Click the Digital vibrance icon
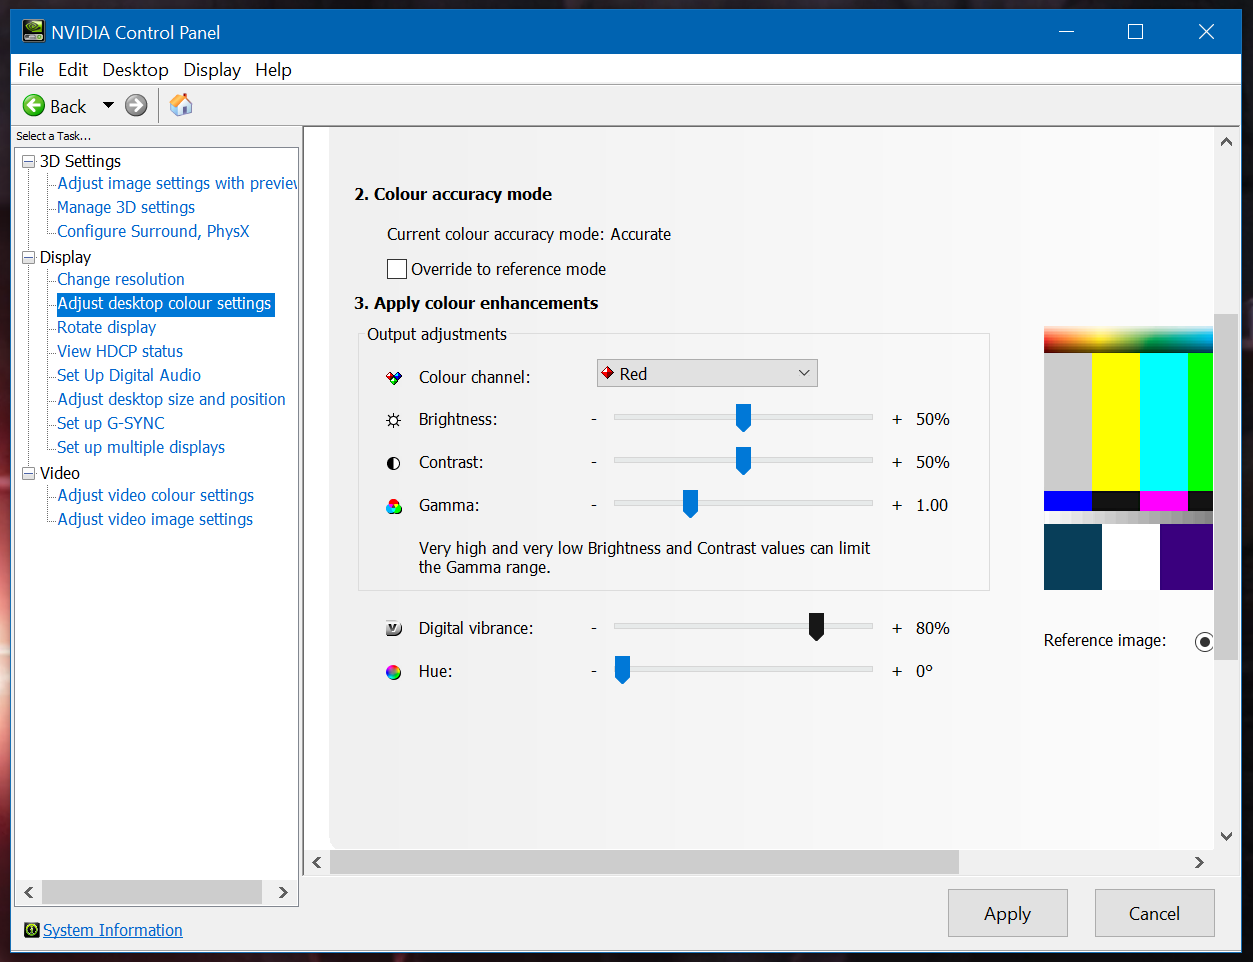Viewport: 1253px width, 962px height. click(394, 629)
